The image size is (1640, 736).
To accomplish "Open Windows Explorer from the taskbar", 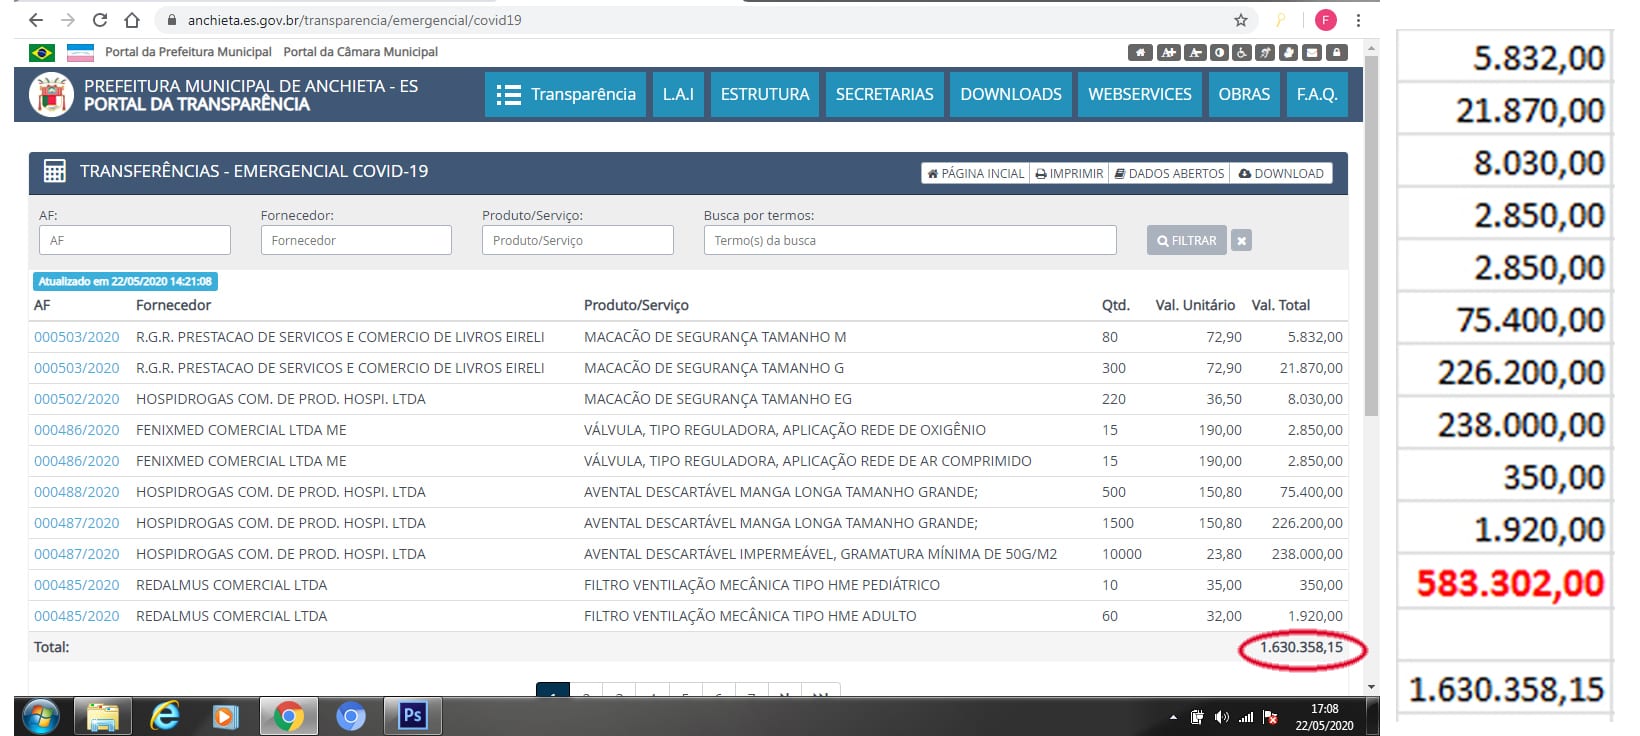I will [103, 716].
